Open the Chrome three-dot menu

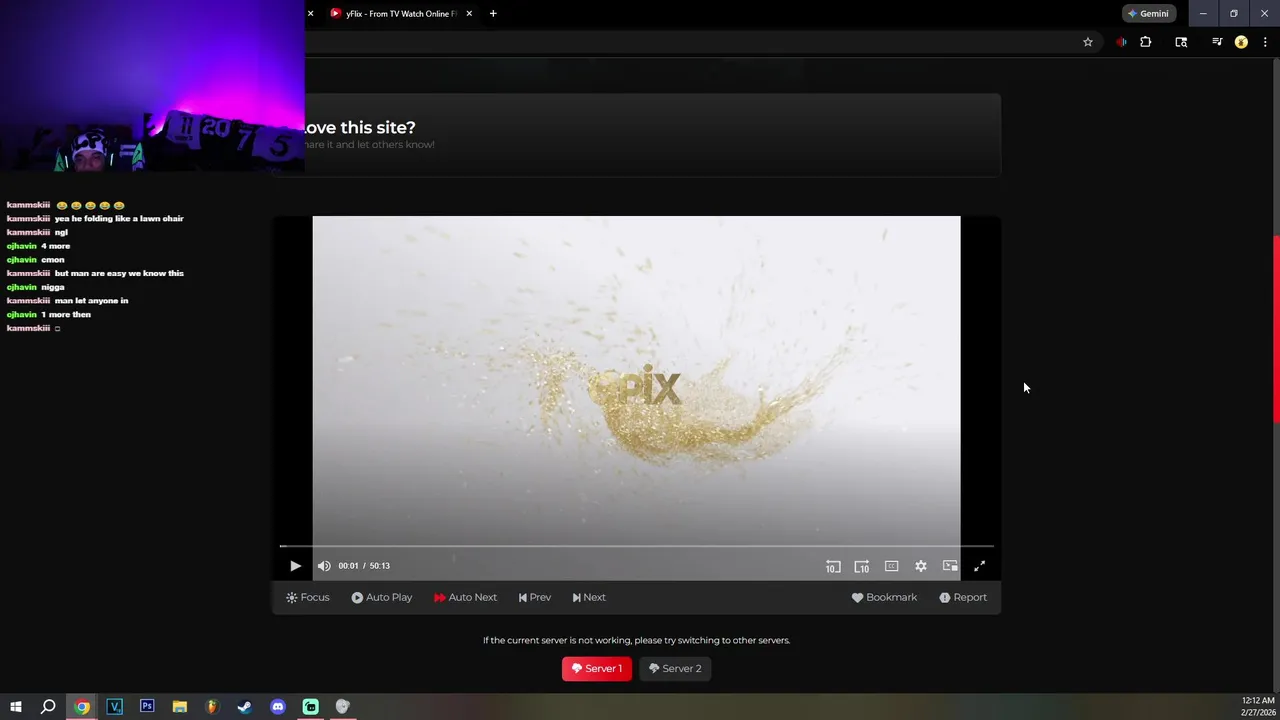pyautogui.click(x=1265, y=42)
